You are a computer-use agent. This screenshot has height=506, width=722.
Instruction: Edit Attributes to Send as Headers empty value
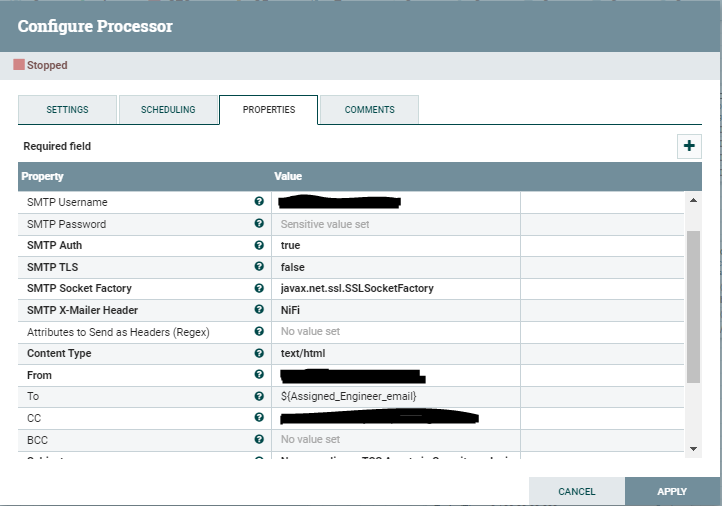(396, 332)
